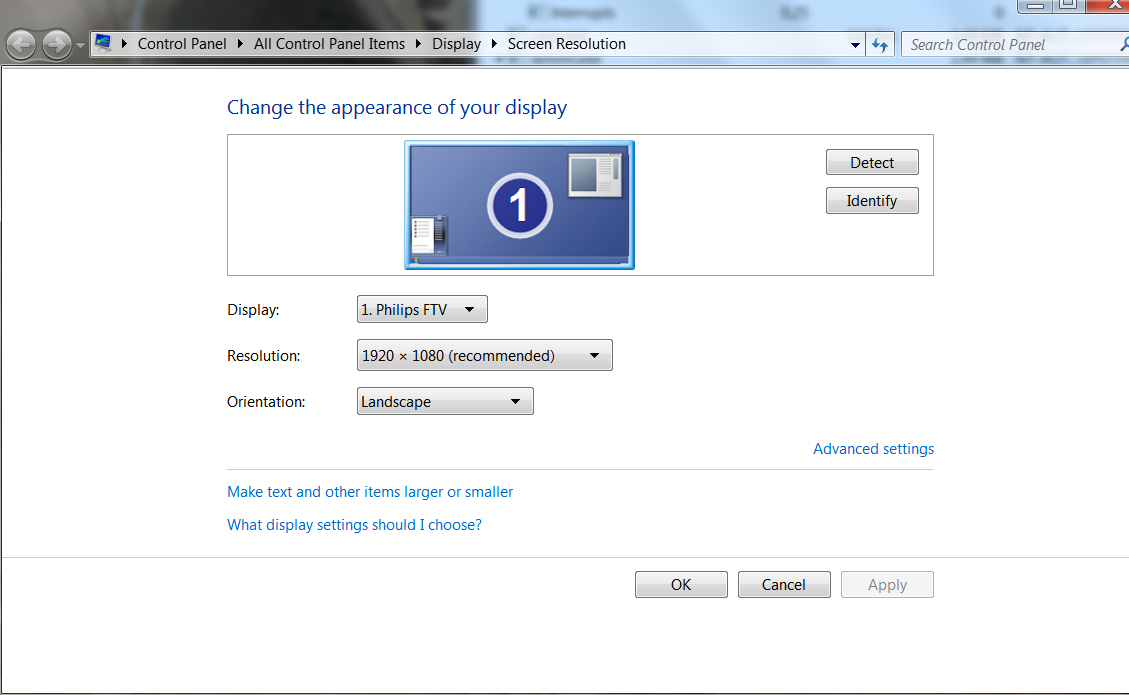Click the search magnifier icon
Viewport: 1129px width, 695px height.
[1123, 45]
